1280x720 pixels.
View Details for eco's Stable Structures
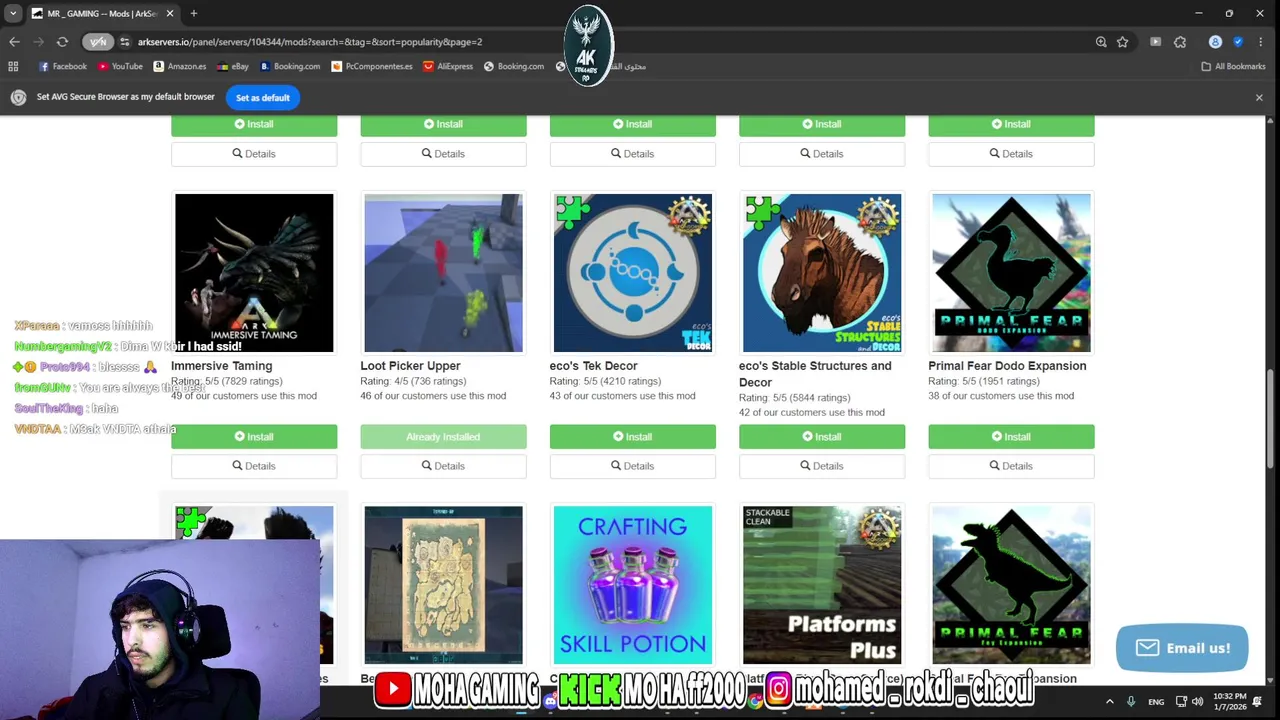pyautogui.click(x=822, y=466)
